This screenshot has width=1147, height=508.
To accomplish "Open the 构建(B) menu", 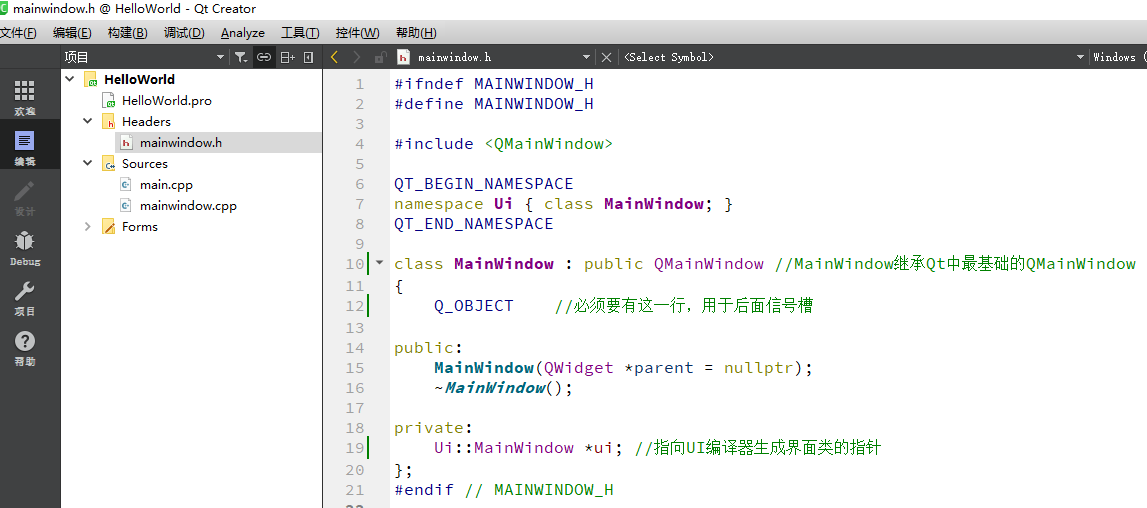I will coord(127,33).
